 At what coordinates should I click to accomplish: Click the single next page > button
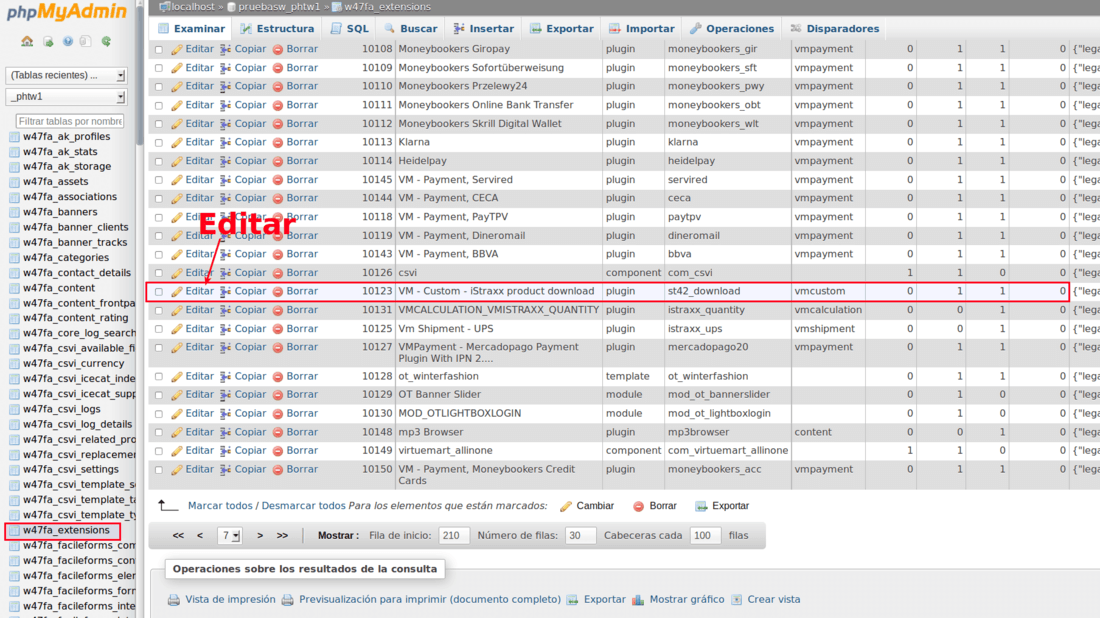(260, 536)
